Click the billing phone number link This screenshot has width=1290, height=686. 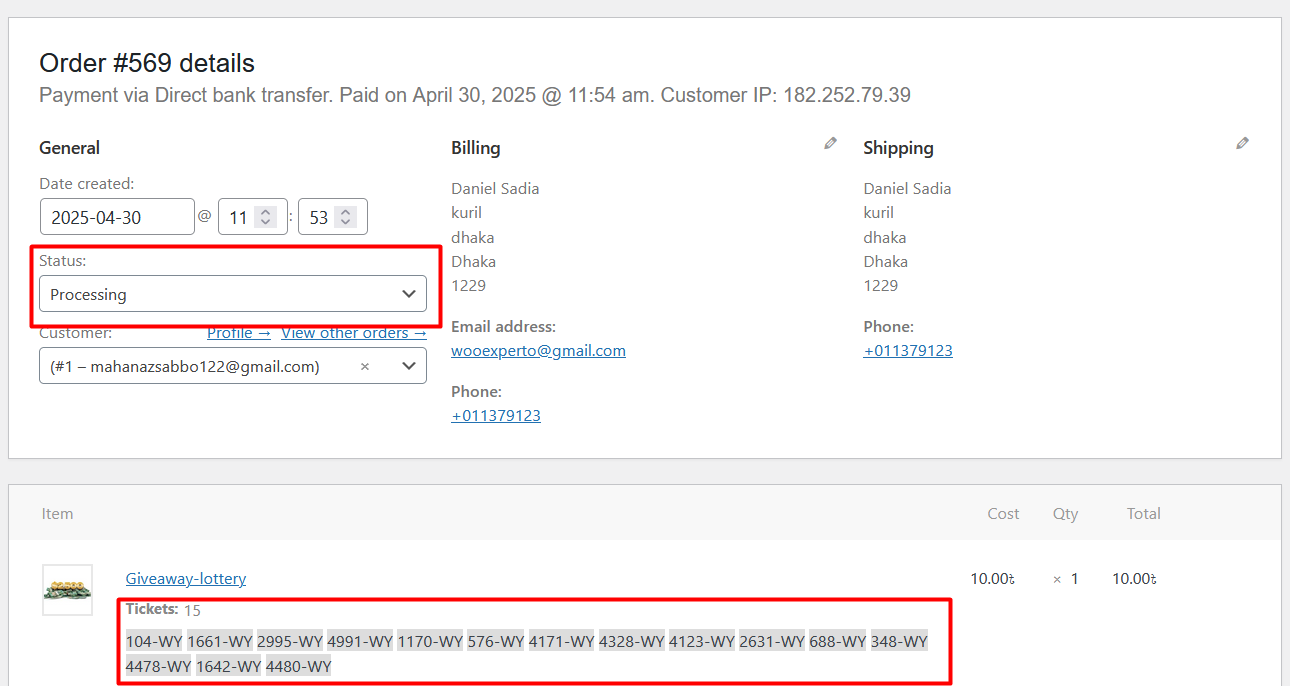point(496,416)
